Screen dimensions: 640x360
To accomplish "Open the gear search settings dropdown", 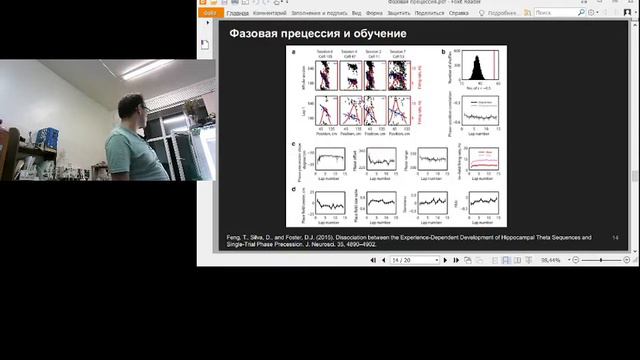I will coord(593,13).
